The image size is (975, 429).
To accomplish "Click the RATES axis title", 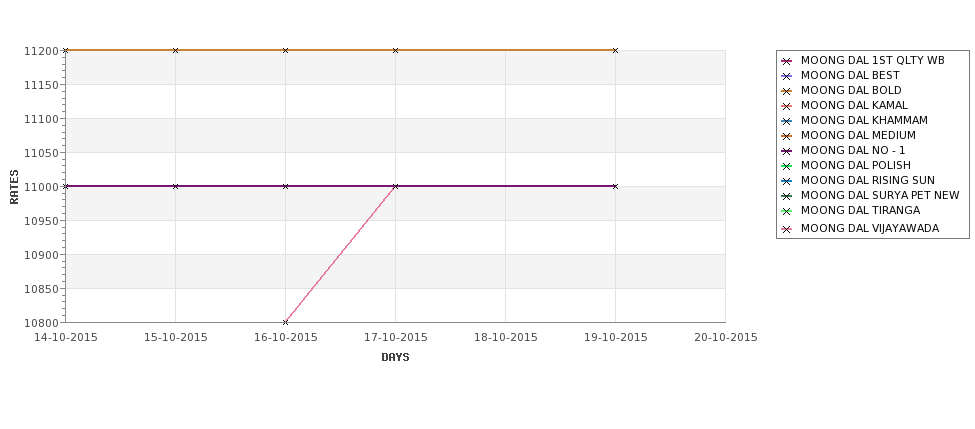I will coord(14,187).
